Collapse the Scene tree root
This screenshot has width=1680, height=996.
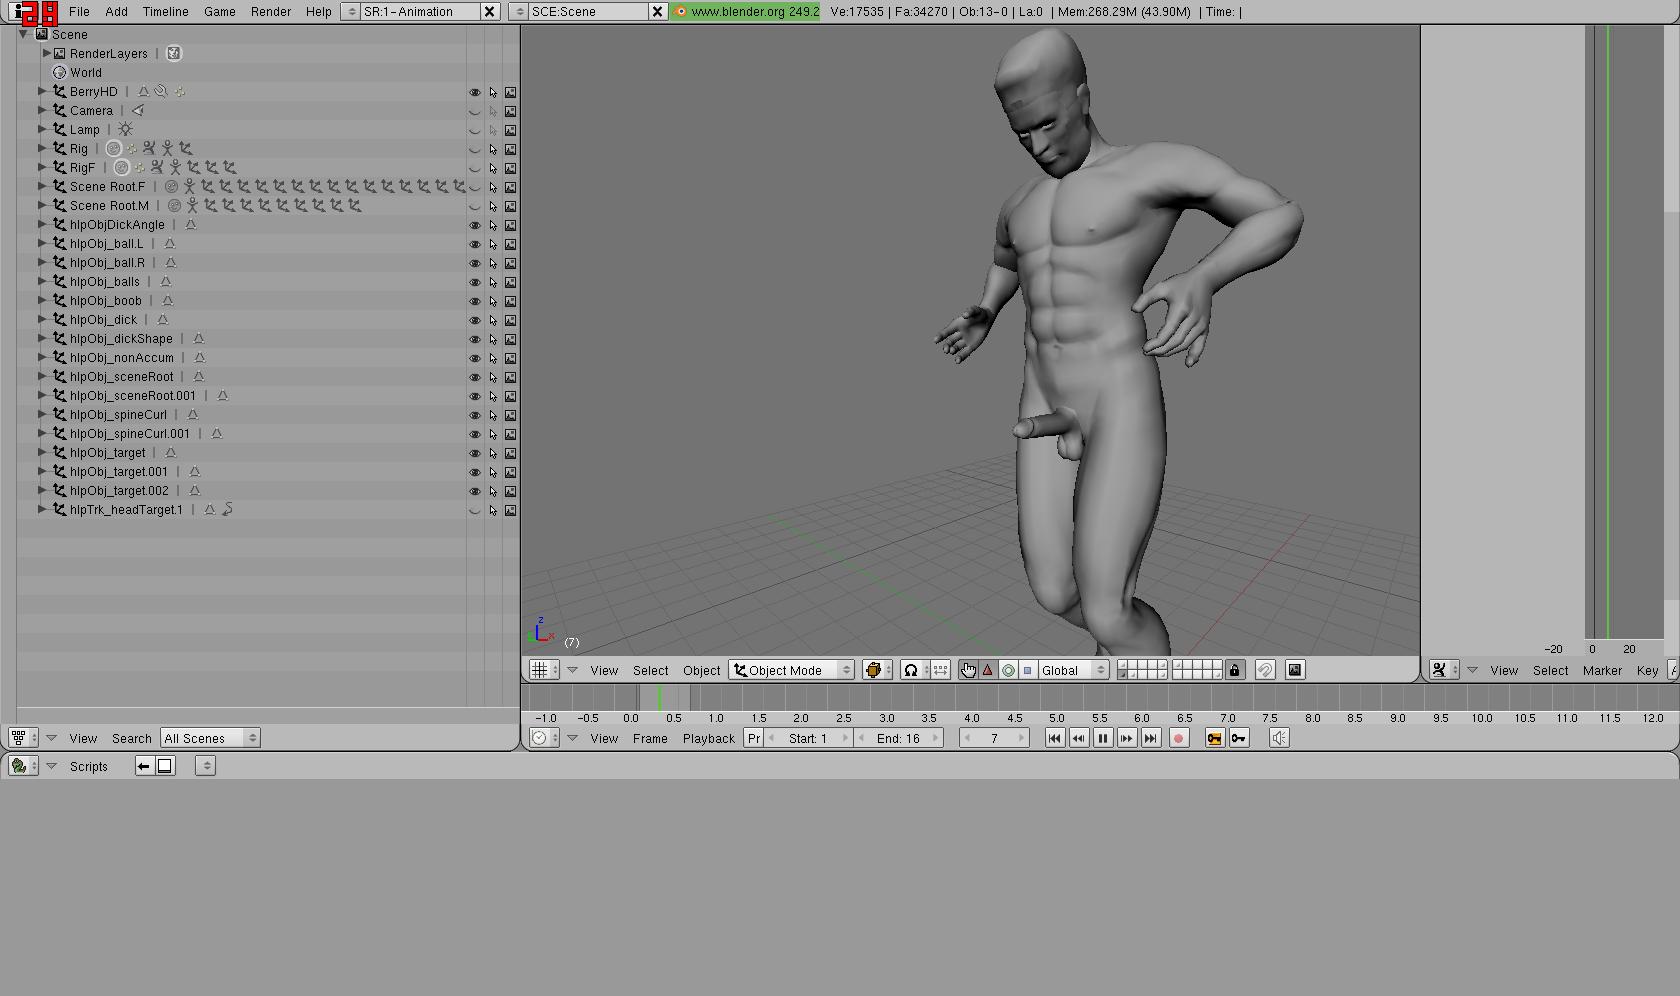click(x=24, y=34)
